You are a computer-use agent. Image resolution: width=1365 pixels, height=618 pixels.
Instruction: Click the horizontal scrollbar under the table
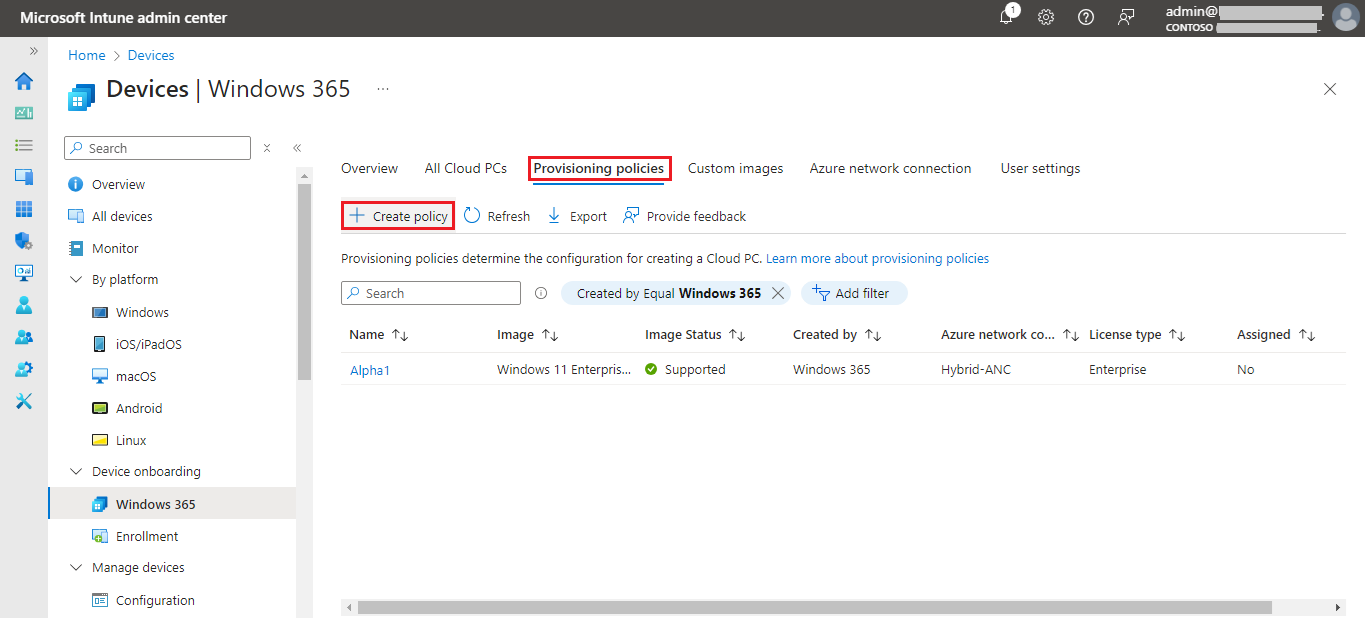point(815,607)
